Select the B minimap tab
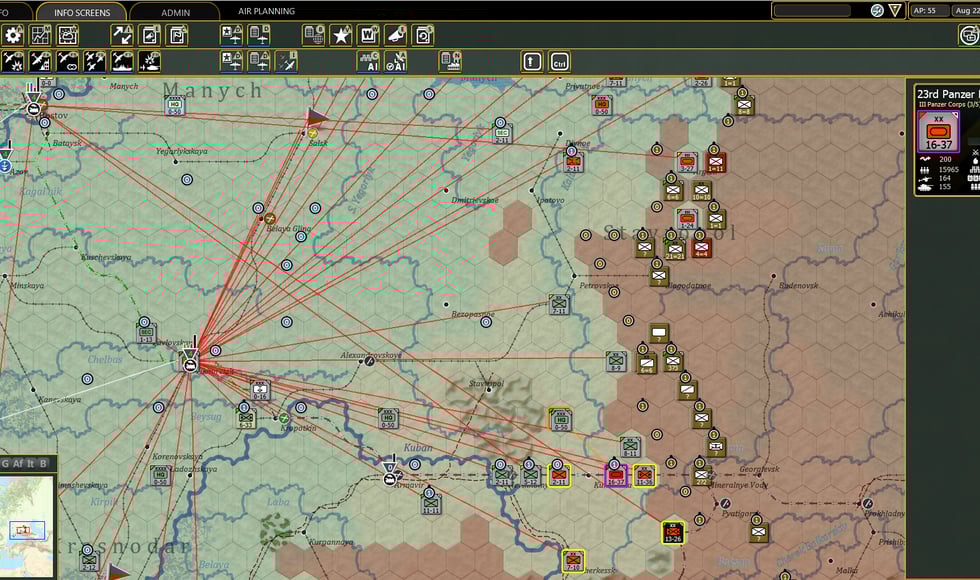This screenshot has width=980, height=580. (43, 463)
